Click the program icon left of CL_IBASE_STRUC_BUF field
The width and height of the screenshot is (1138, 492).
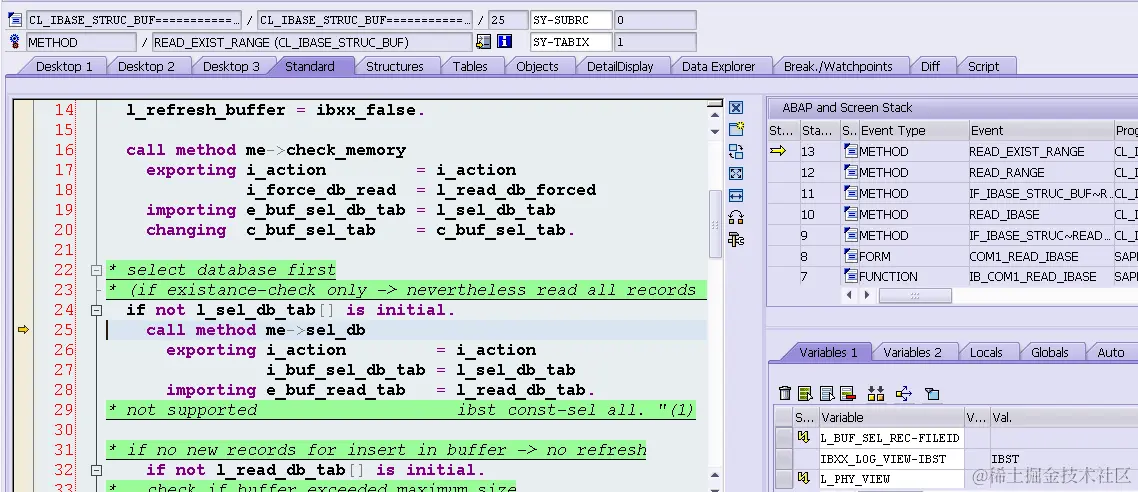point(15,20)
